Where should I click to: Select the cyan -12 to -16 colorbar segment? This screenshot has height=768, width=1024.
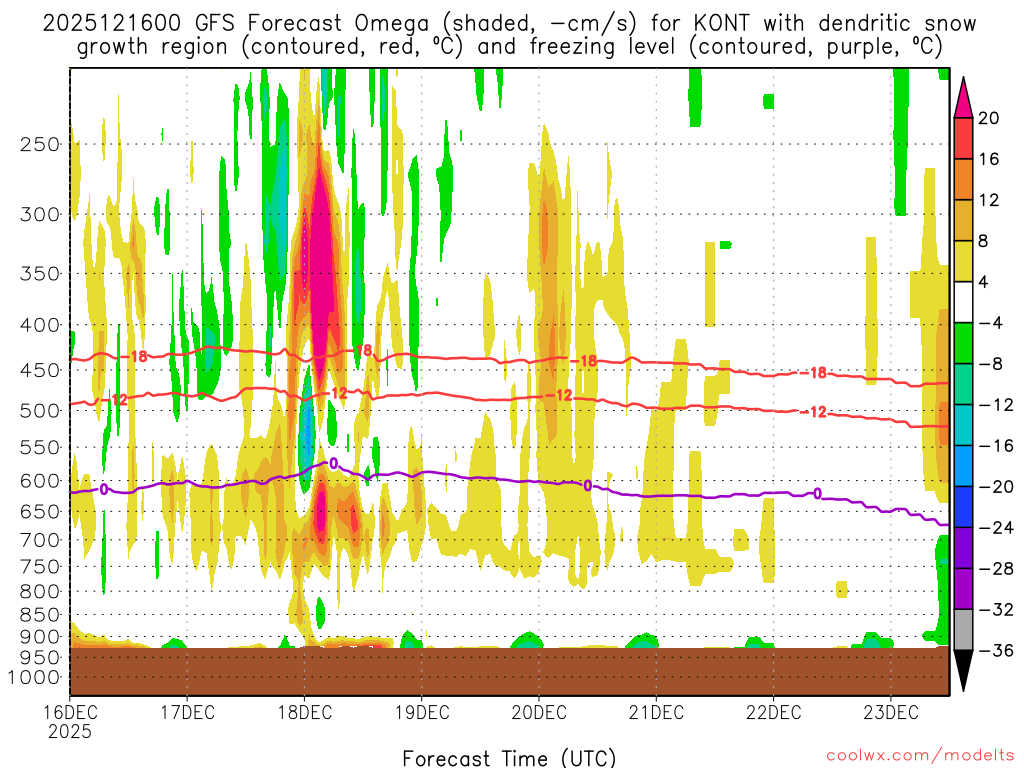tap(963, 425)
